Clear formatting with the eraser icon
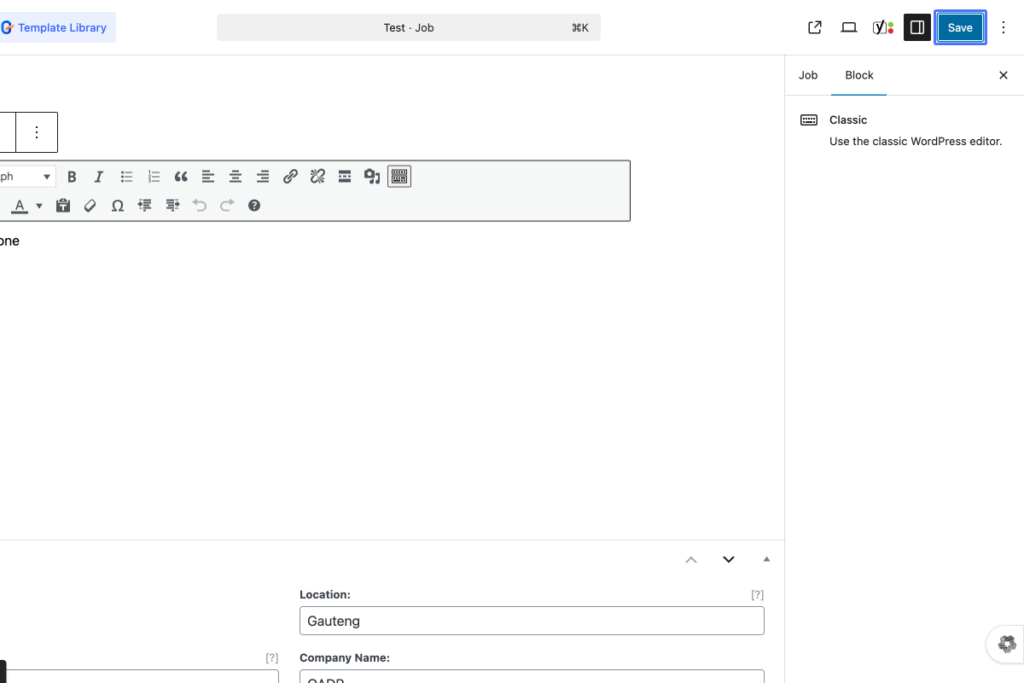The width and height of the screenshot is (1024, 683). (x=90, y=206)
